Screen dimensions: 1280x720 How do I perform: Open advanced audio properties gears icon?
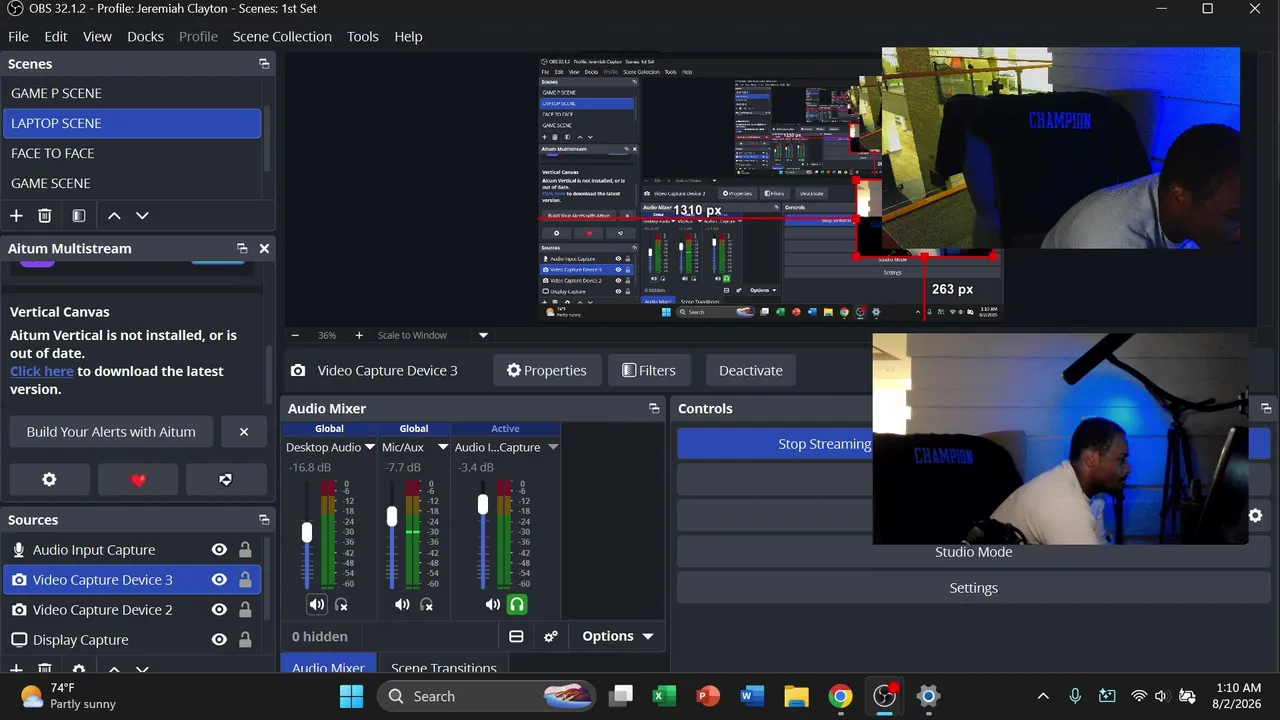pyautogui.click(x=550, y=636)
